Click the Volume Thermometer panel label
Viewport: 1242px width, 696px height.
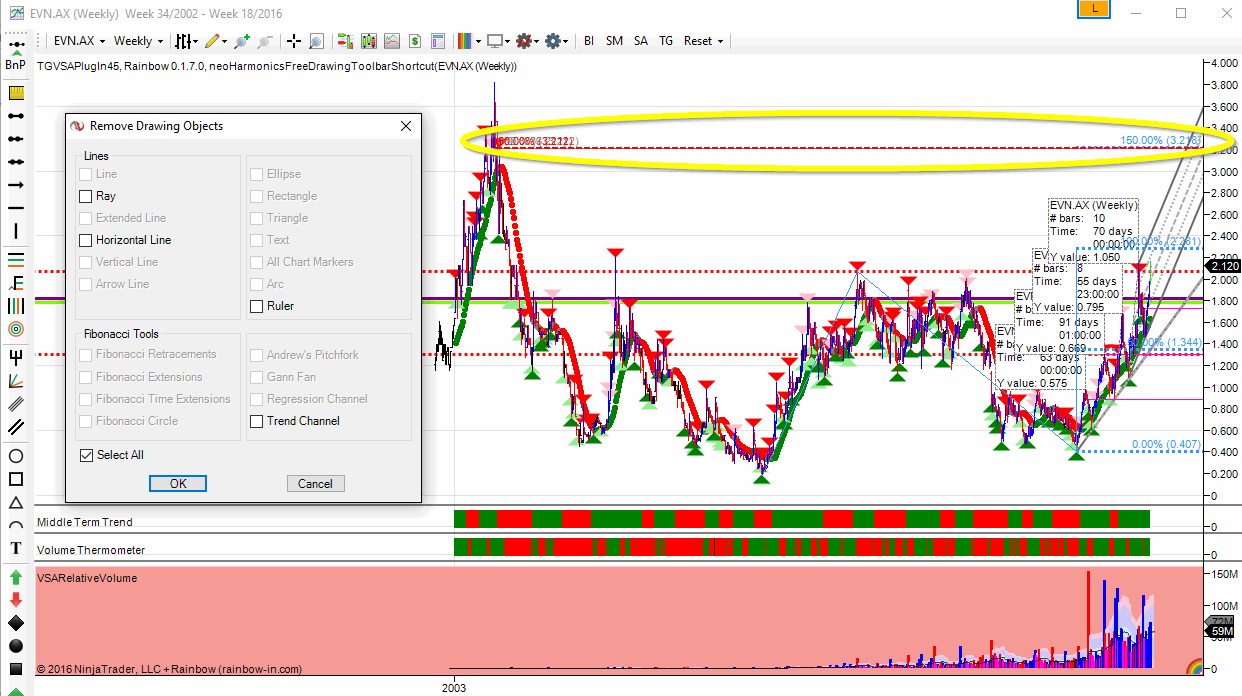[90, 550]
